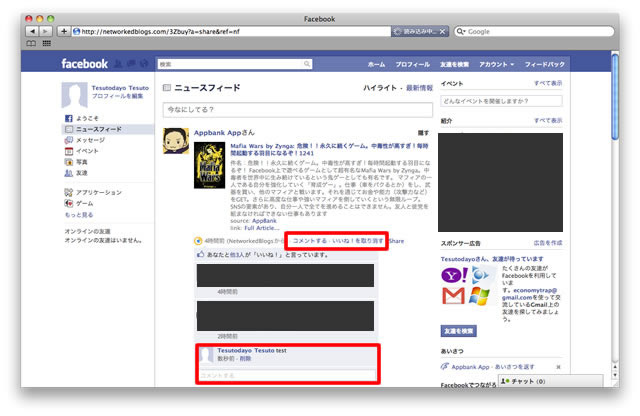Open Tesutodayo Tesuto profile name link
The width and height of the screenshot is (640, 416).
[x=120, y=88]
